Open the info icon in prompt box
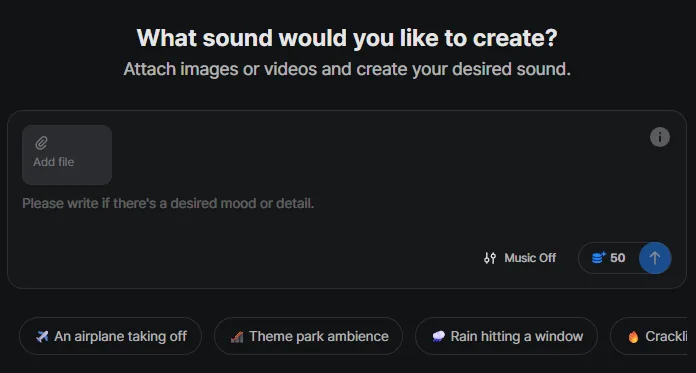Screen dimensions: 696x373 660,137
